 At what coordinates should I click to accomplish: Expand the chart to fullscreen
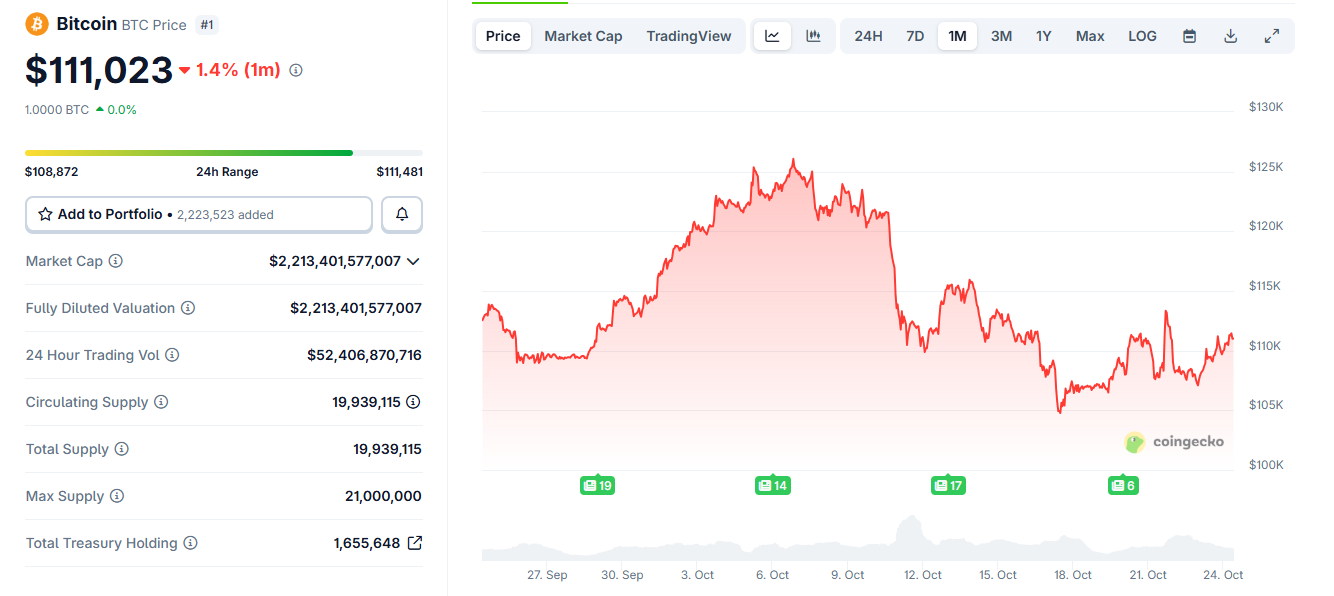tap(1271, 36)
